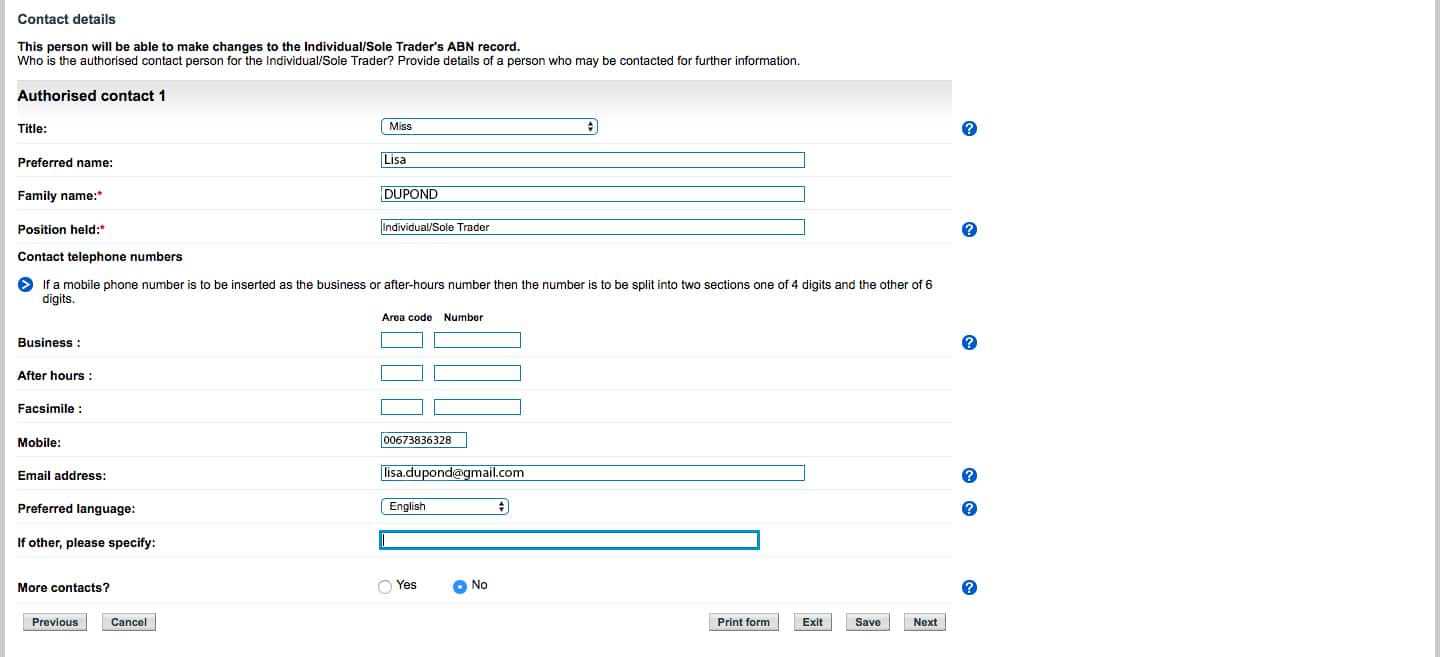This screenshot has width=1440, height=657.
Task: Open help icon beside More contacts
Action: (968, 587)
